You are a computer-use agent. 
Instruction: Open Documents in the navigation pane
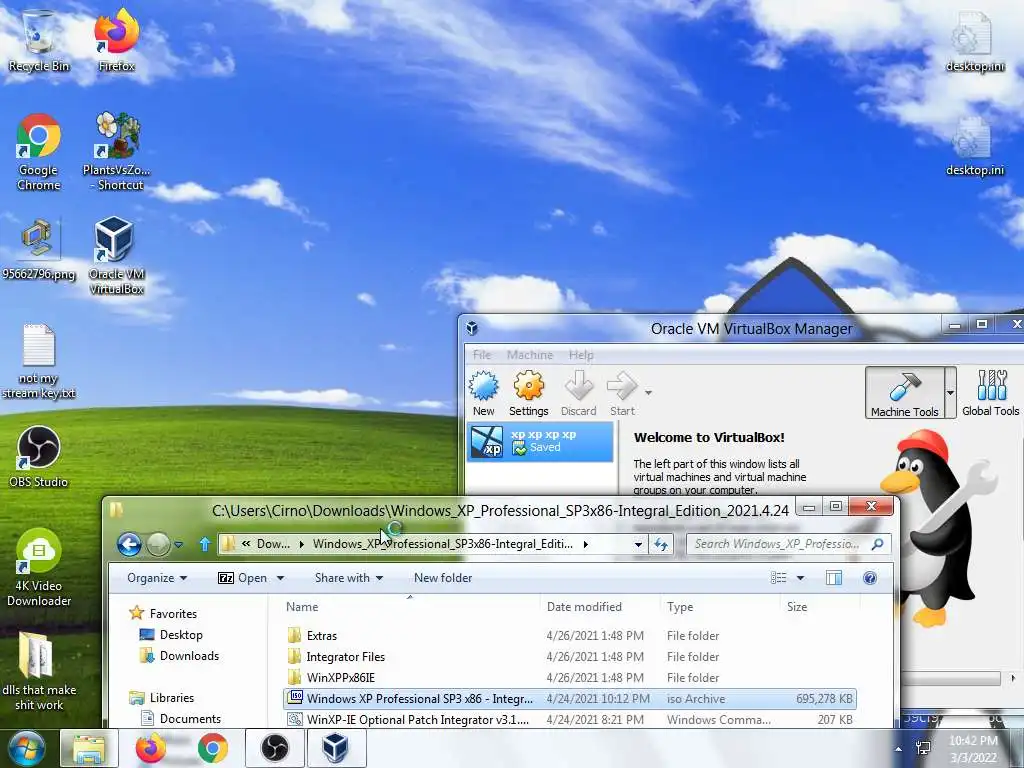point(181,718)
